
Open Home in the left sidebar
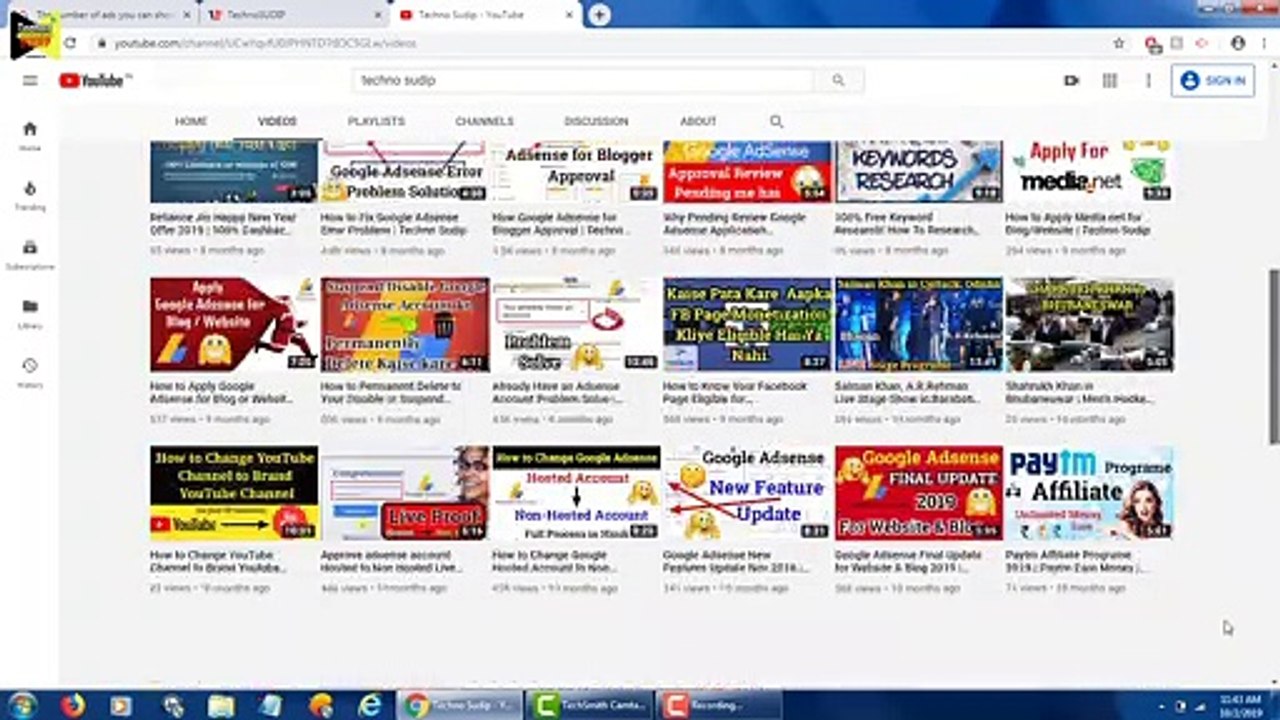click(30, 135)
